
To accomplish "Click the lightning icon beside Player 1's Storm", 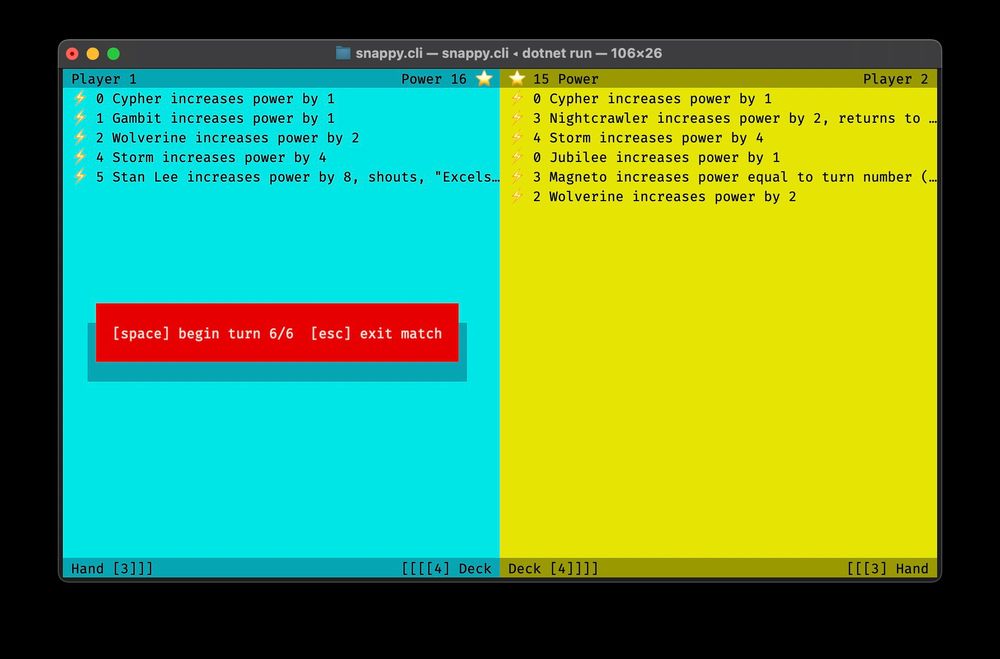I will point(80,157).
